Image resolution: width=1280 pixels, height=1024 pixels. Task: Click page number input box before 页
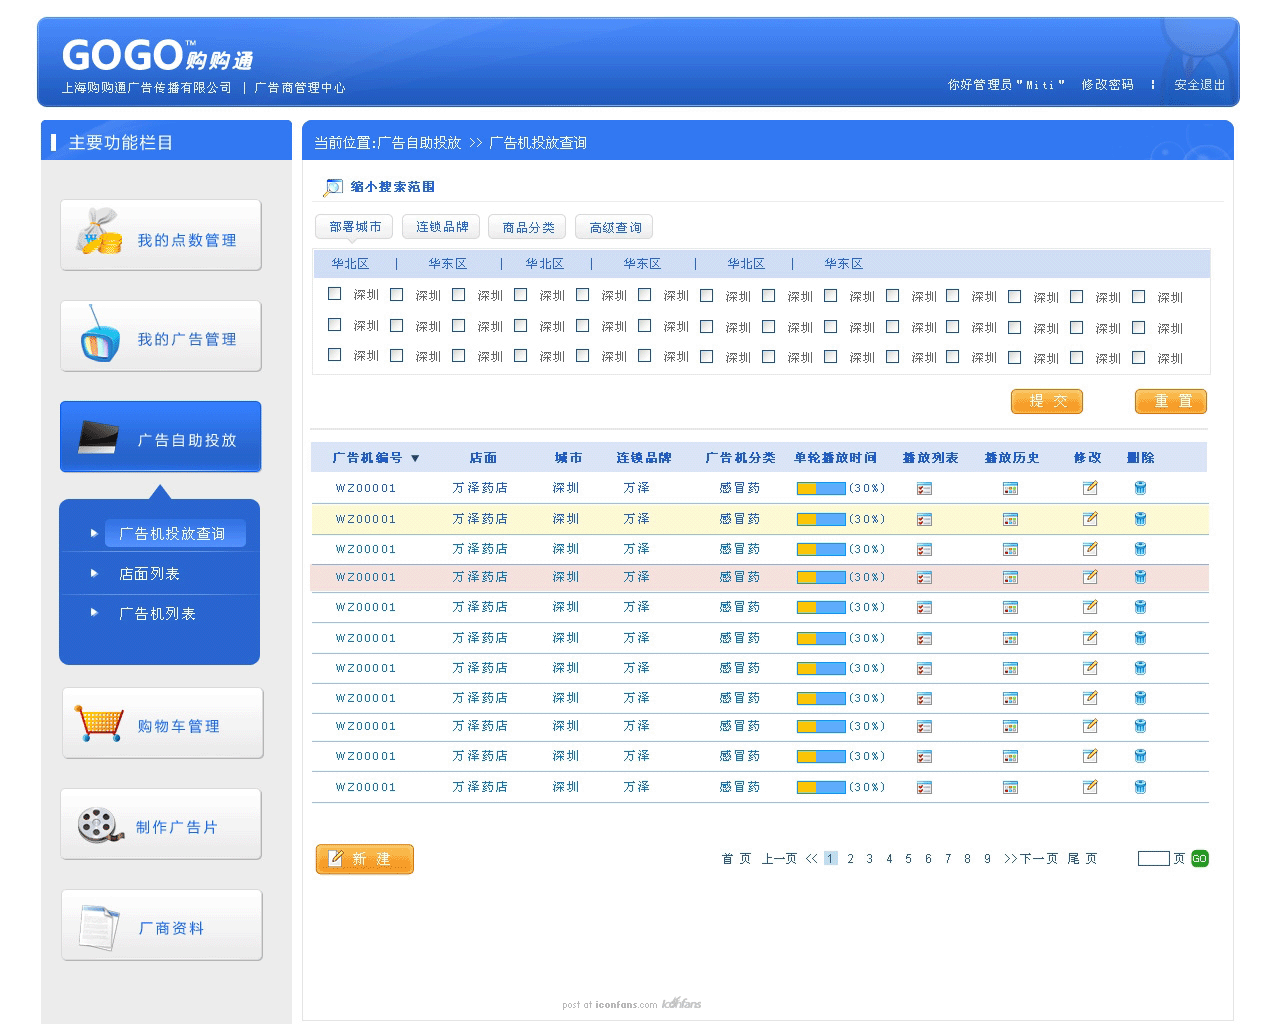pos(1153,858)
